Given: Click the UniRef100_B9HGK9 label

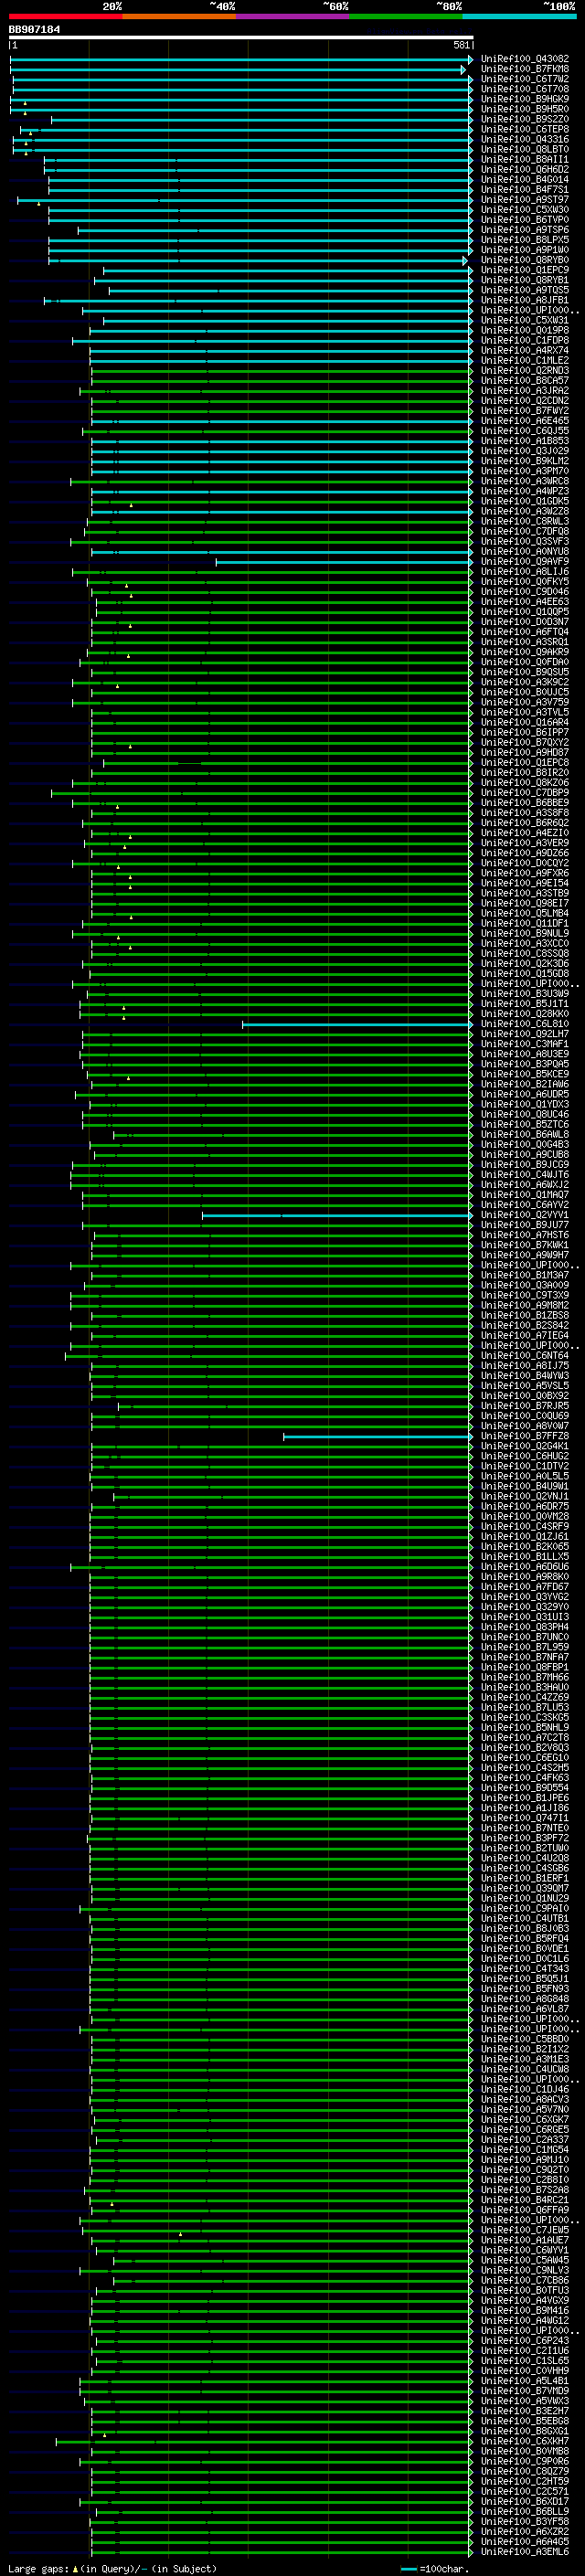Looking at the screenshot, I should click(x=525, y=99).
